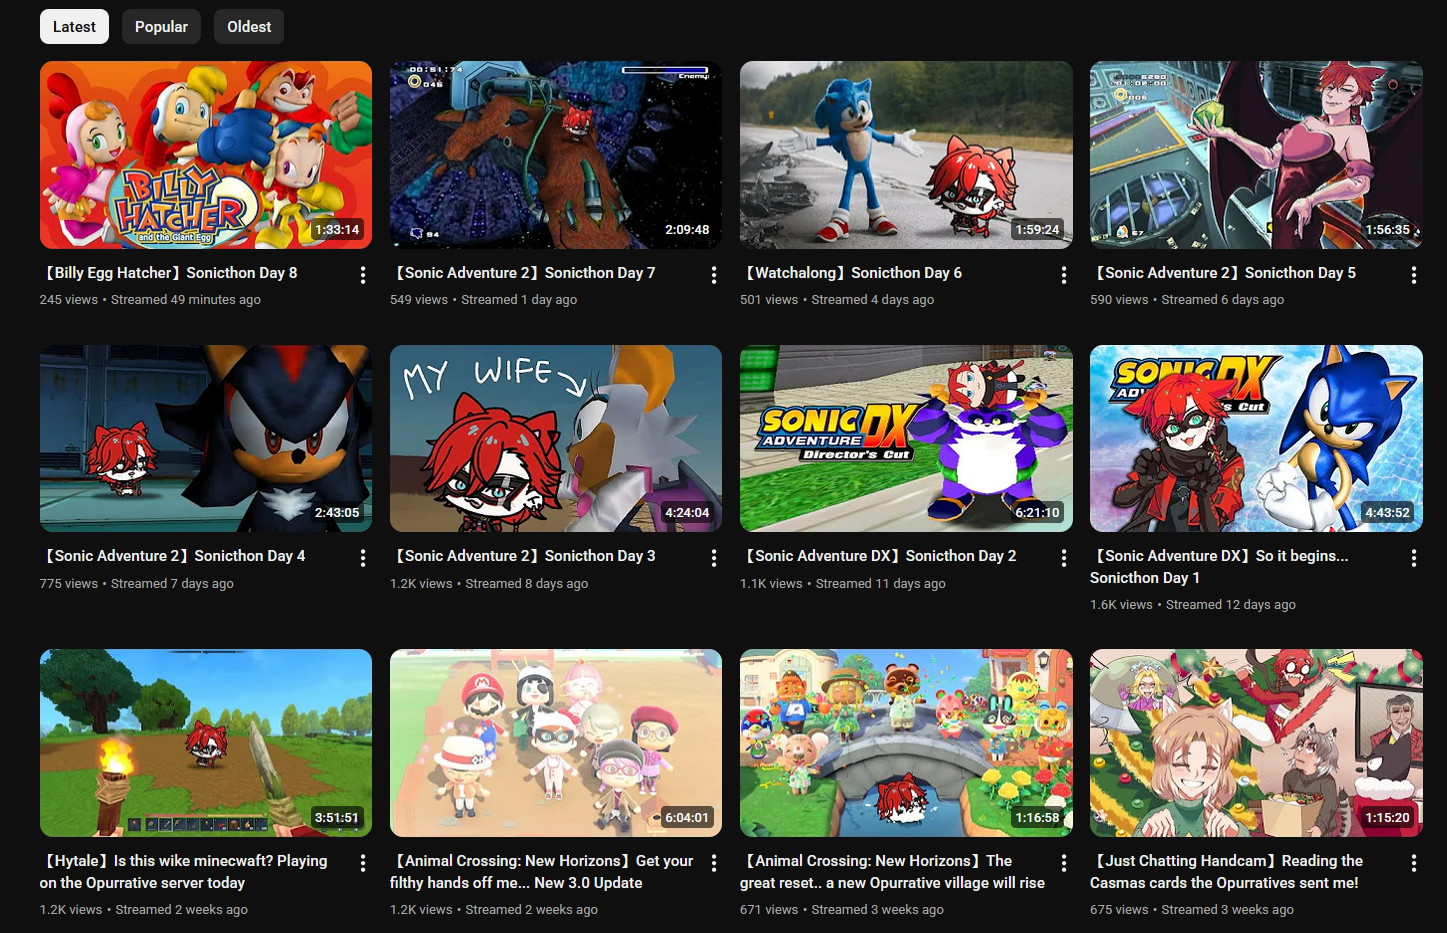Play the Billy Hatcher thumbnail video
Screen dimensions: 1447x933
coord(206,155)
